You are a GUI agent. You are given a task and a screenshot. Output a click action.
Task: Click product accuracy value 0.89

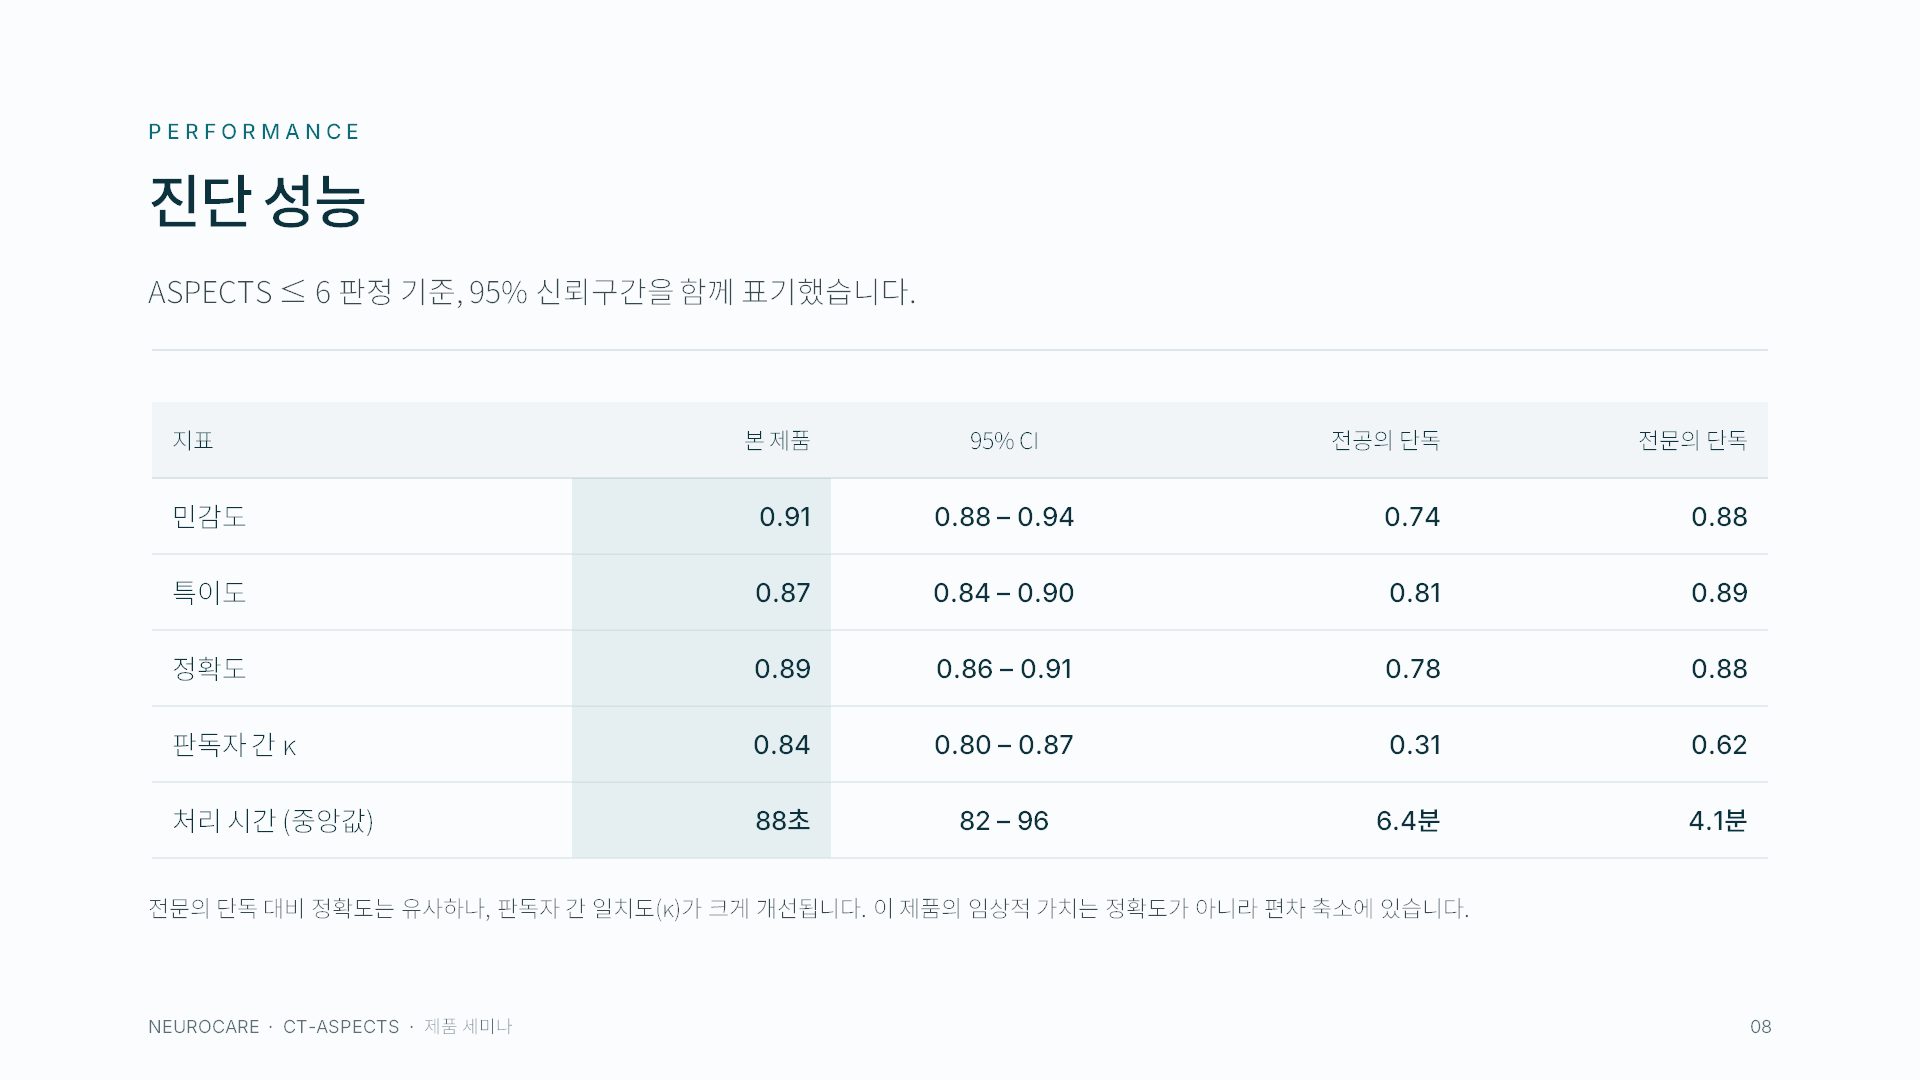[x=783, y=669]
